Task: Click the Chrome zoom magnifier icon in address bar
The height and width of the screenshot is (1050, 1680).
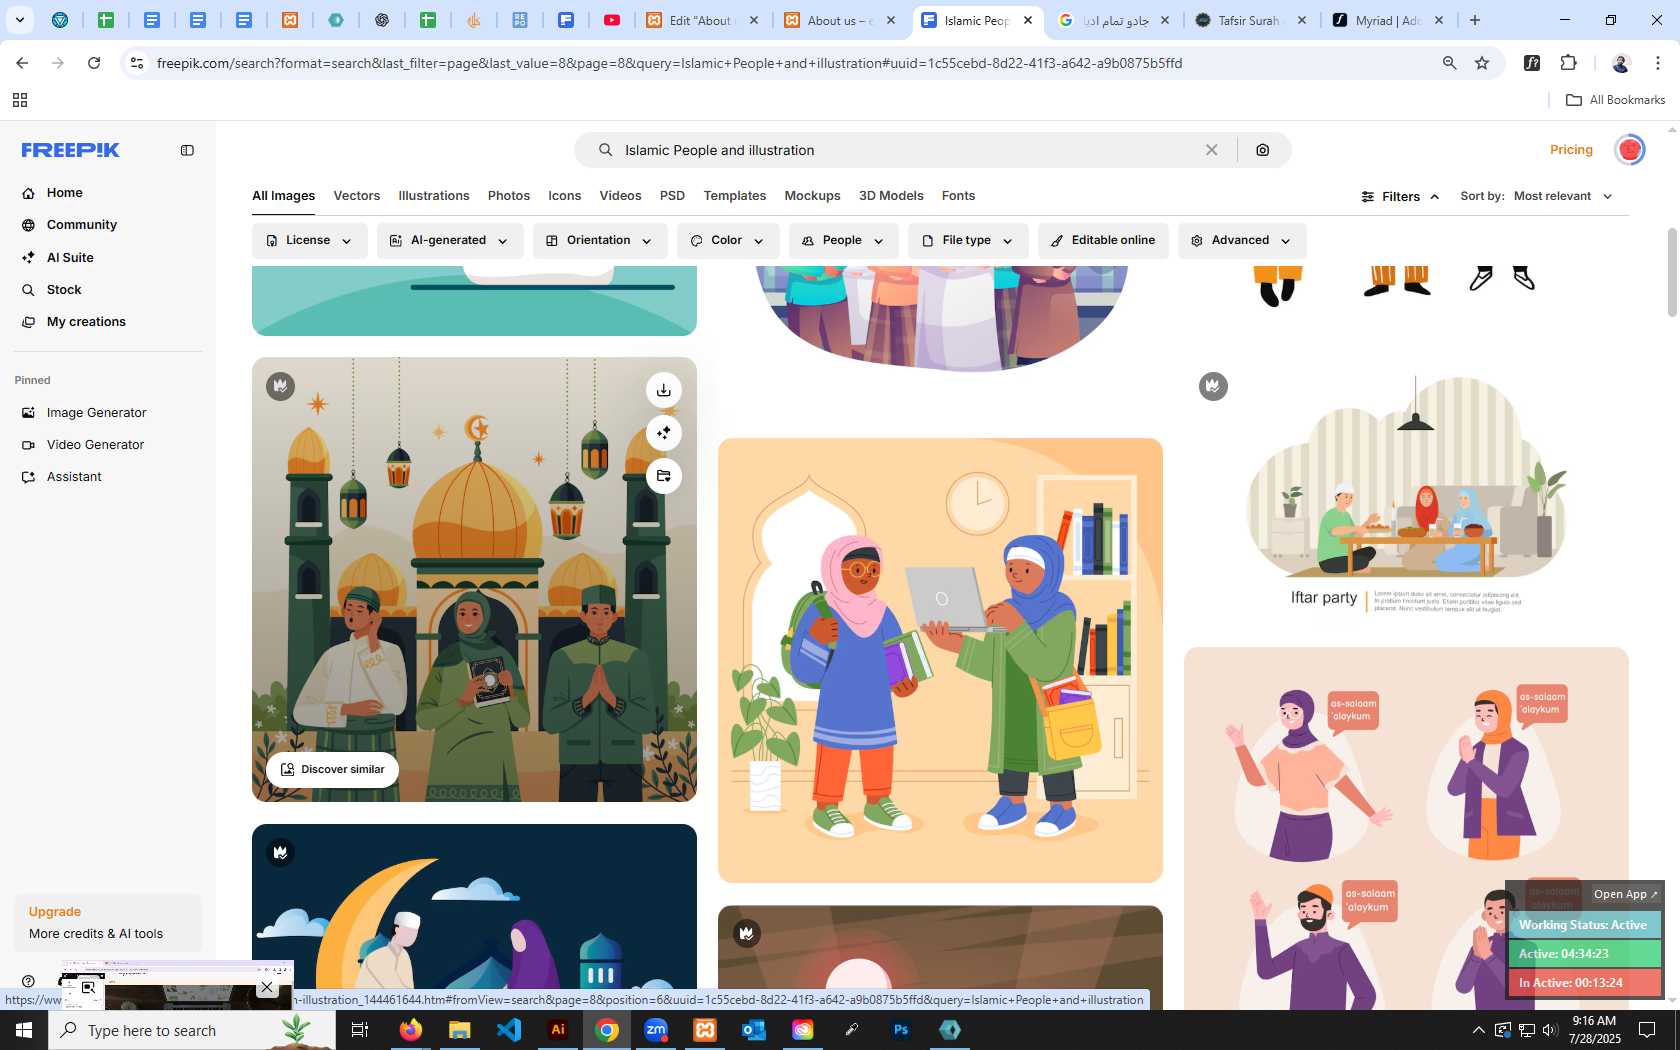Action: pyautogui.click(x=1449, y=63)
